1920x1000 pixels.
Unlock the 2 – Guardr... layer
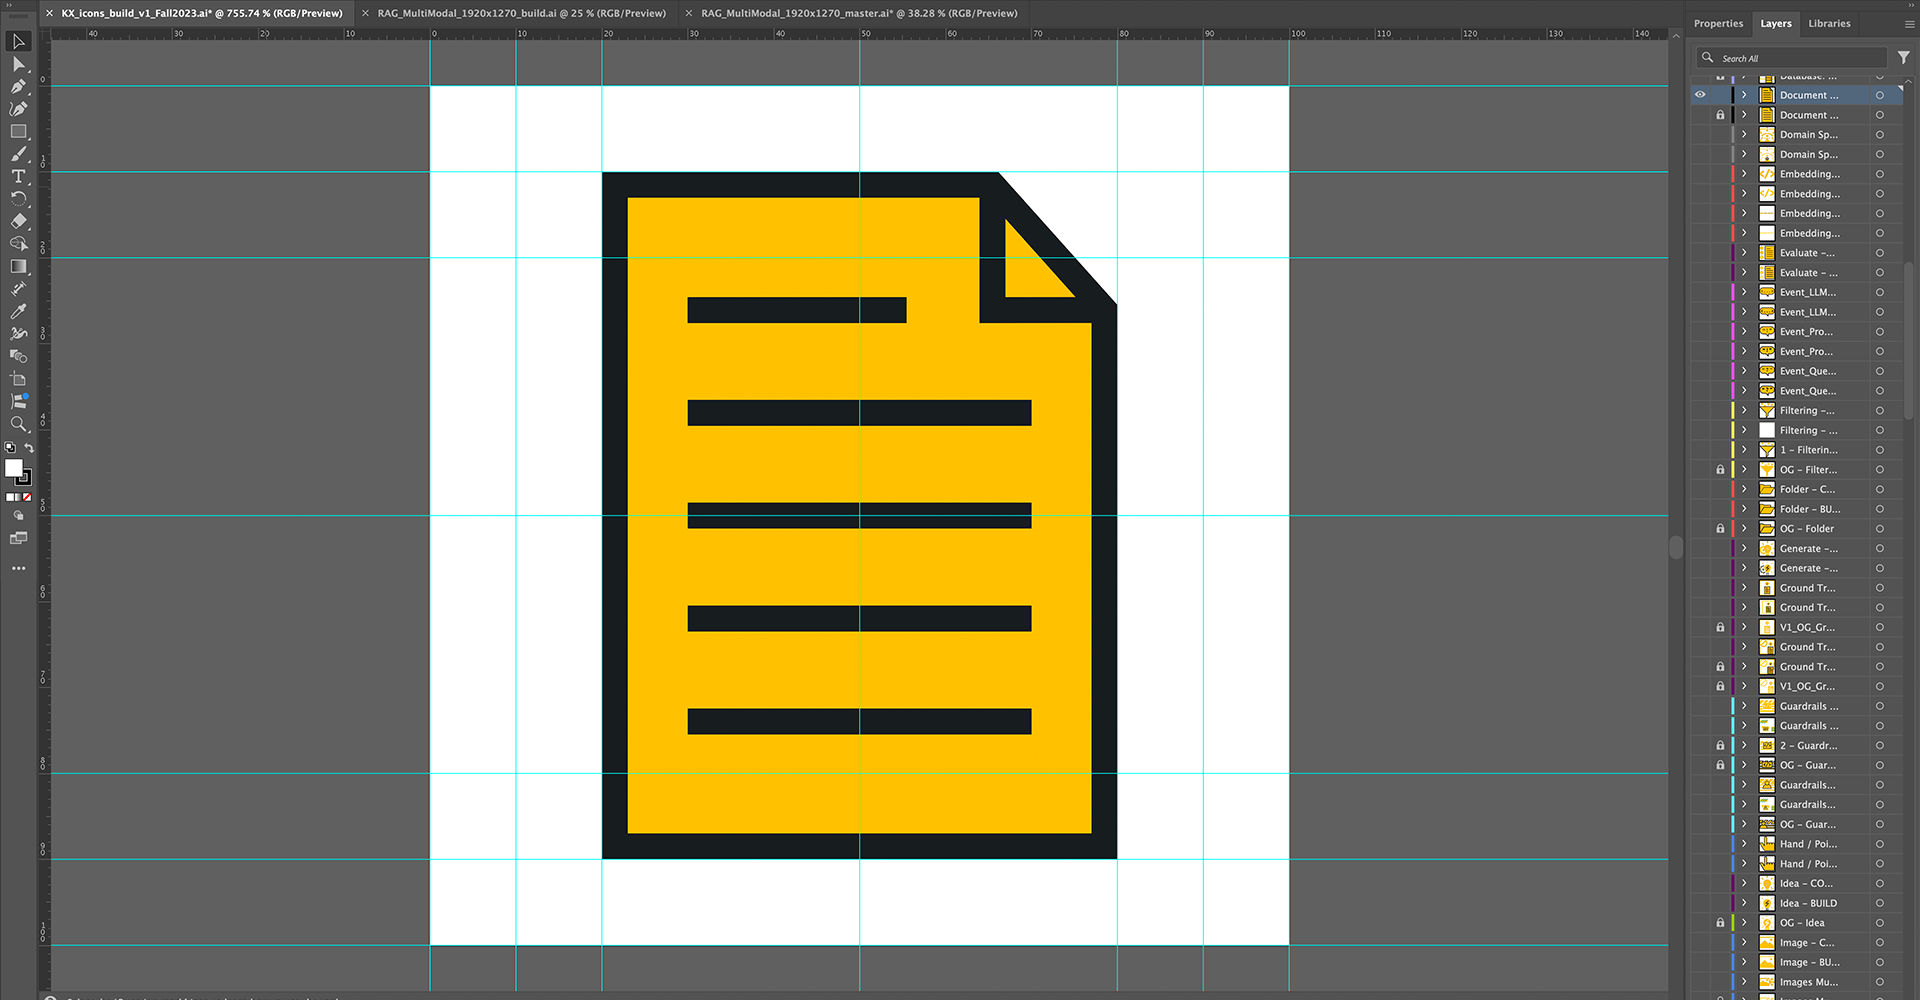pyautogui.click(x=1720, y=746)
